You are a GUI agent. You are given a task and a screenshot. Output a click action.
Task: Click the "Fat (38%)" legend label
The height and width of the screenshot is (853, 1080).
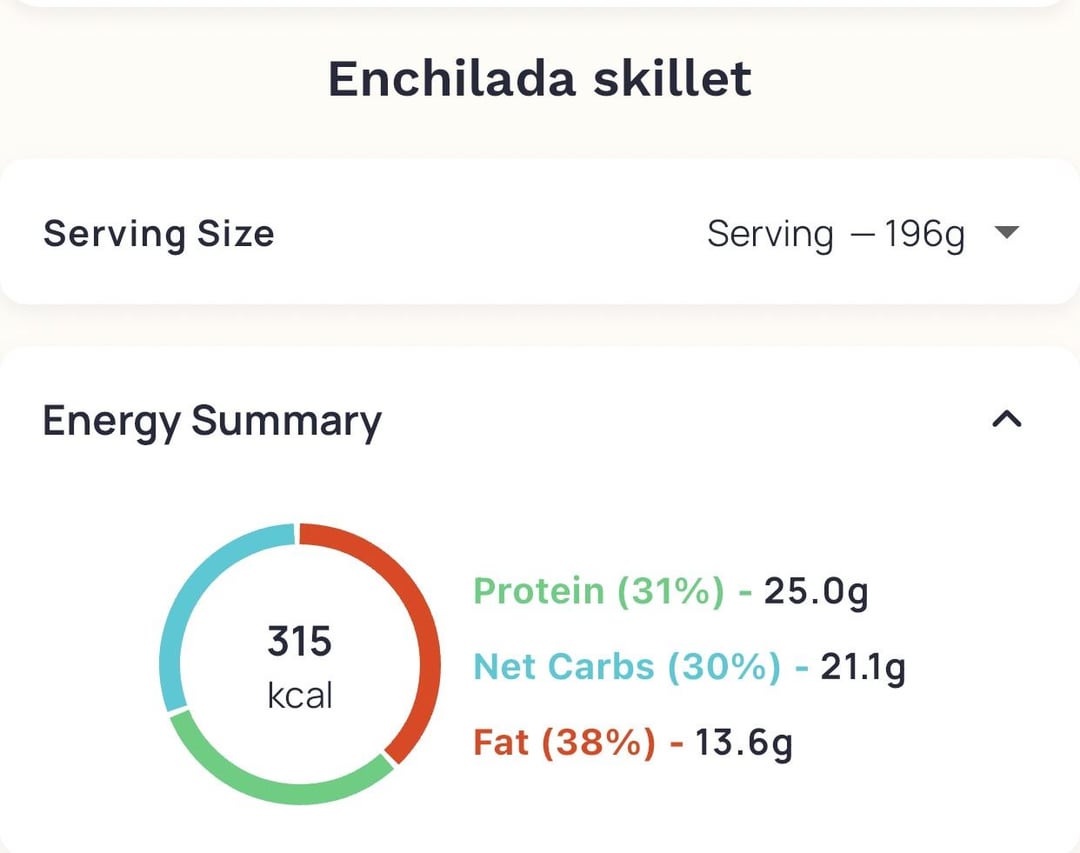tap(564, 743)
